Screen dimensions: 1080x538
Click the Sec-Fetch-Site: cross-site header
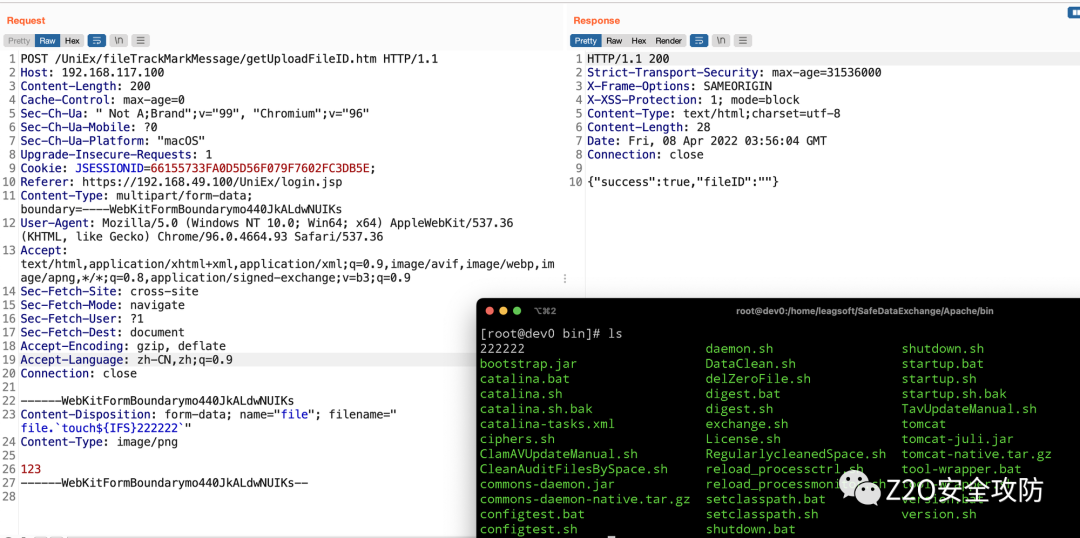tap(110, 291)
